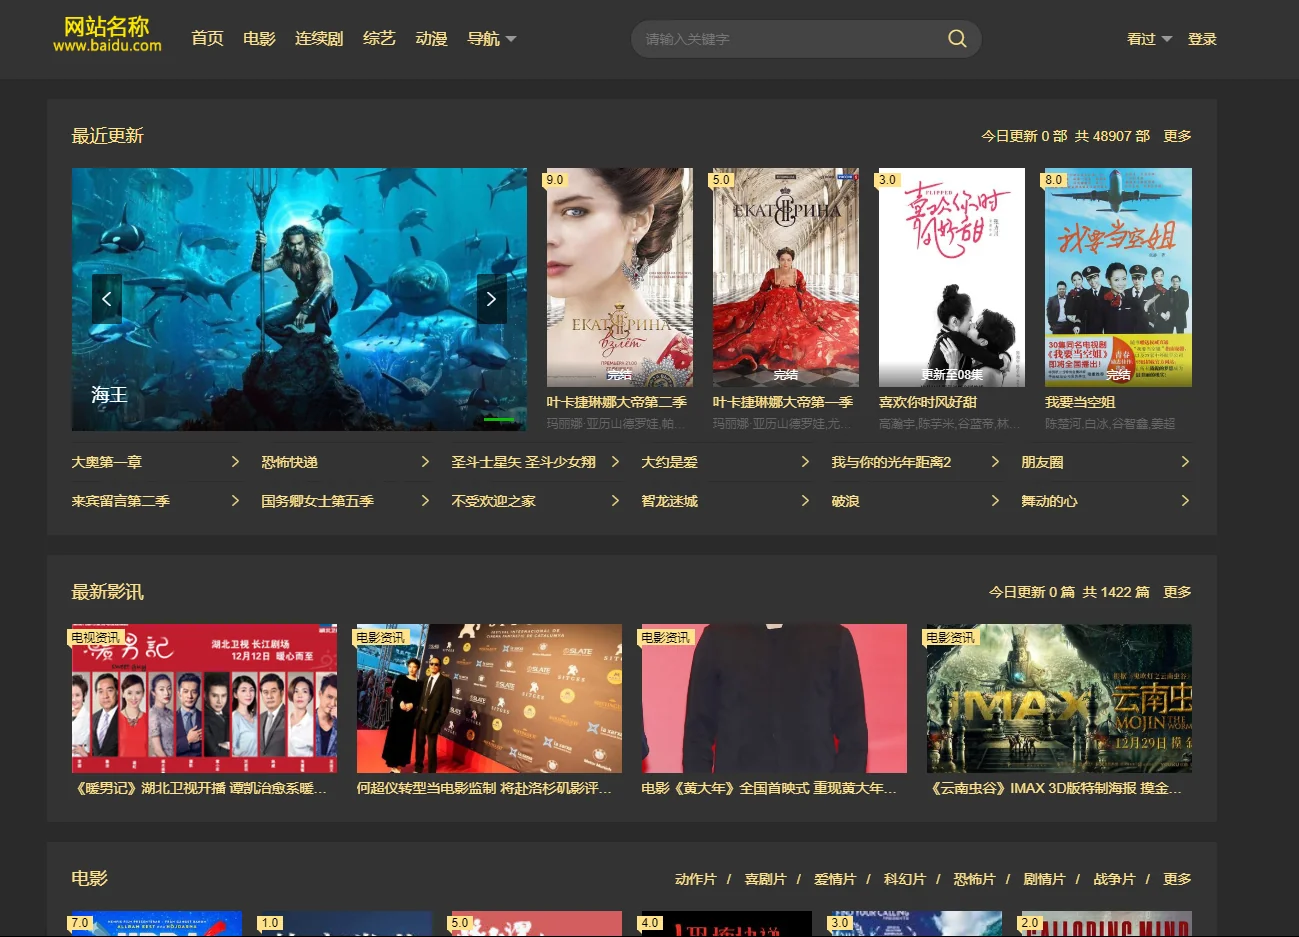Screen dimensions: 1299x937
Task: Click the green carousel indicator bar
Action: click(x=499, y=420)
